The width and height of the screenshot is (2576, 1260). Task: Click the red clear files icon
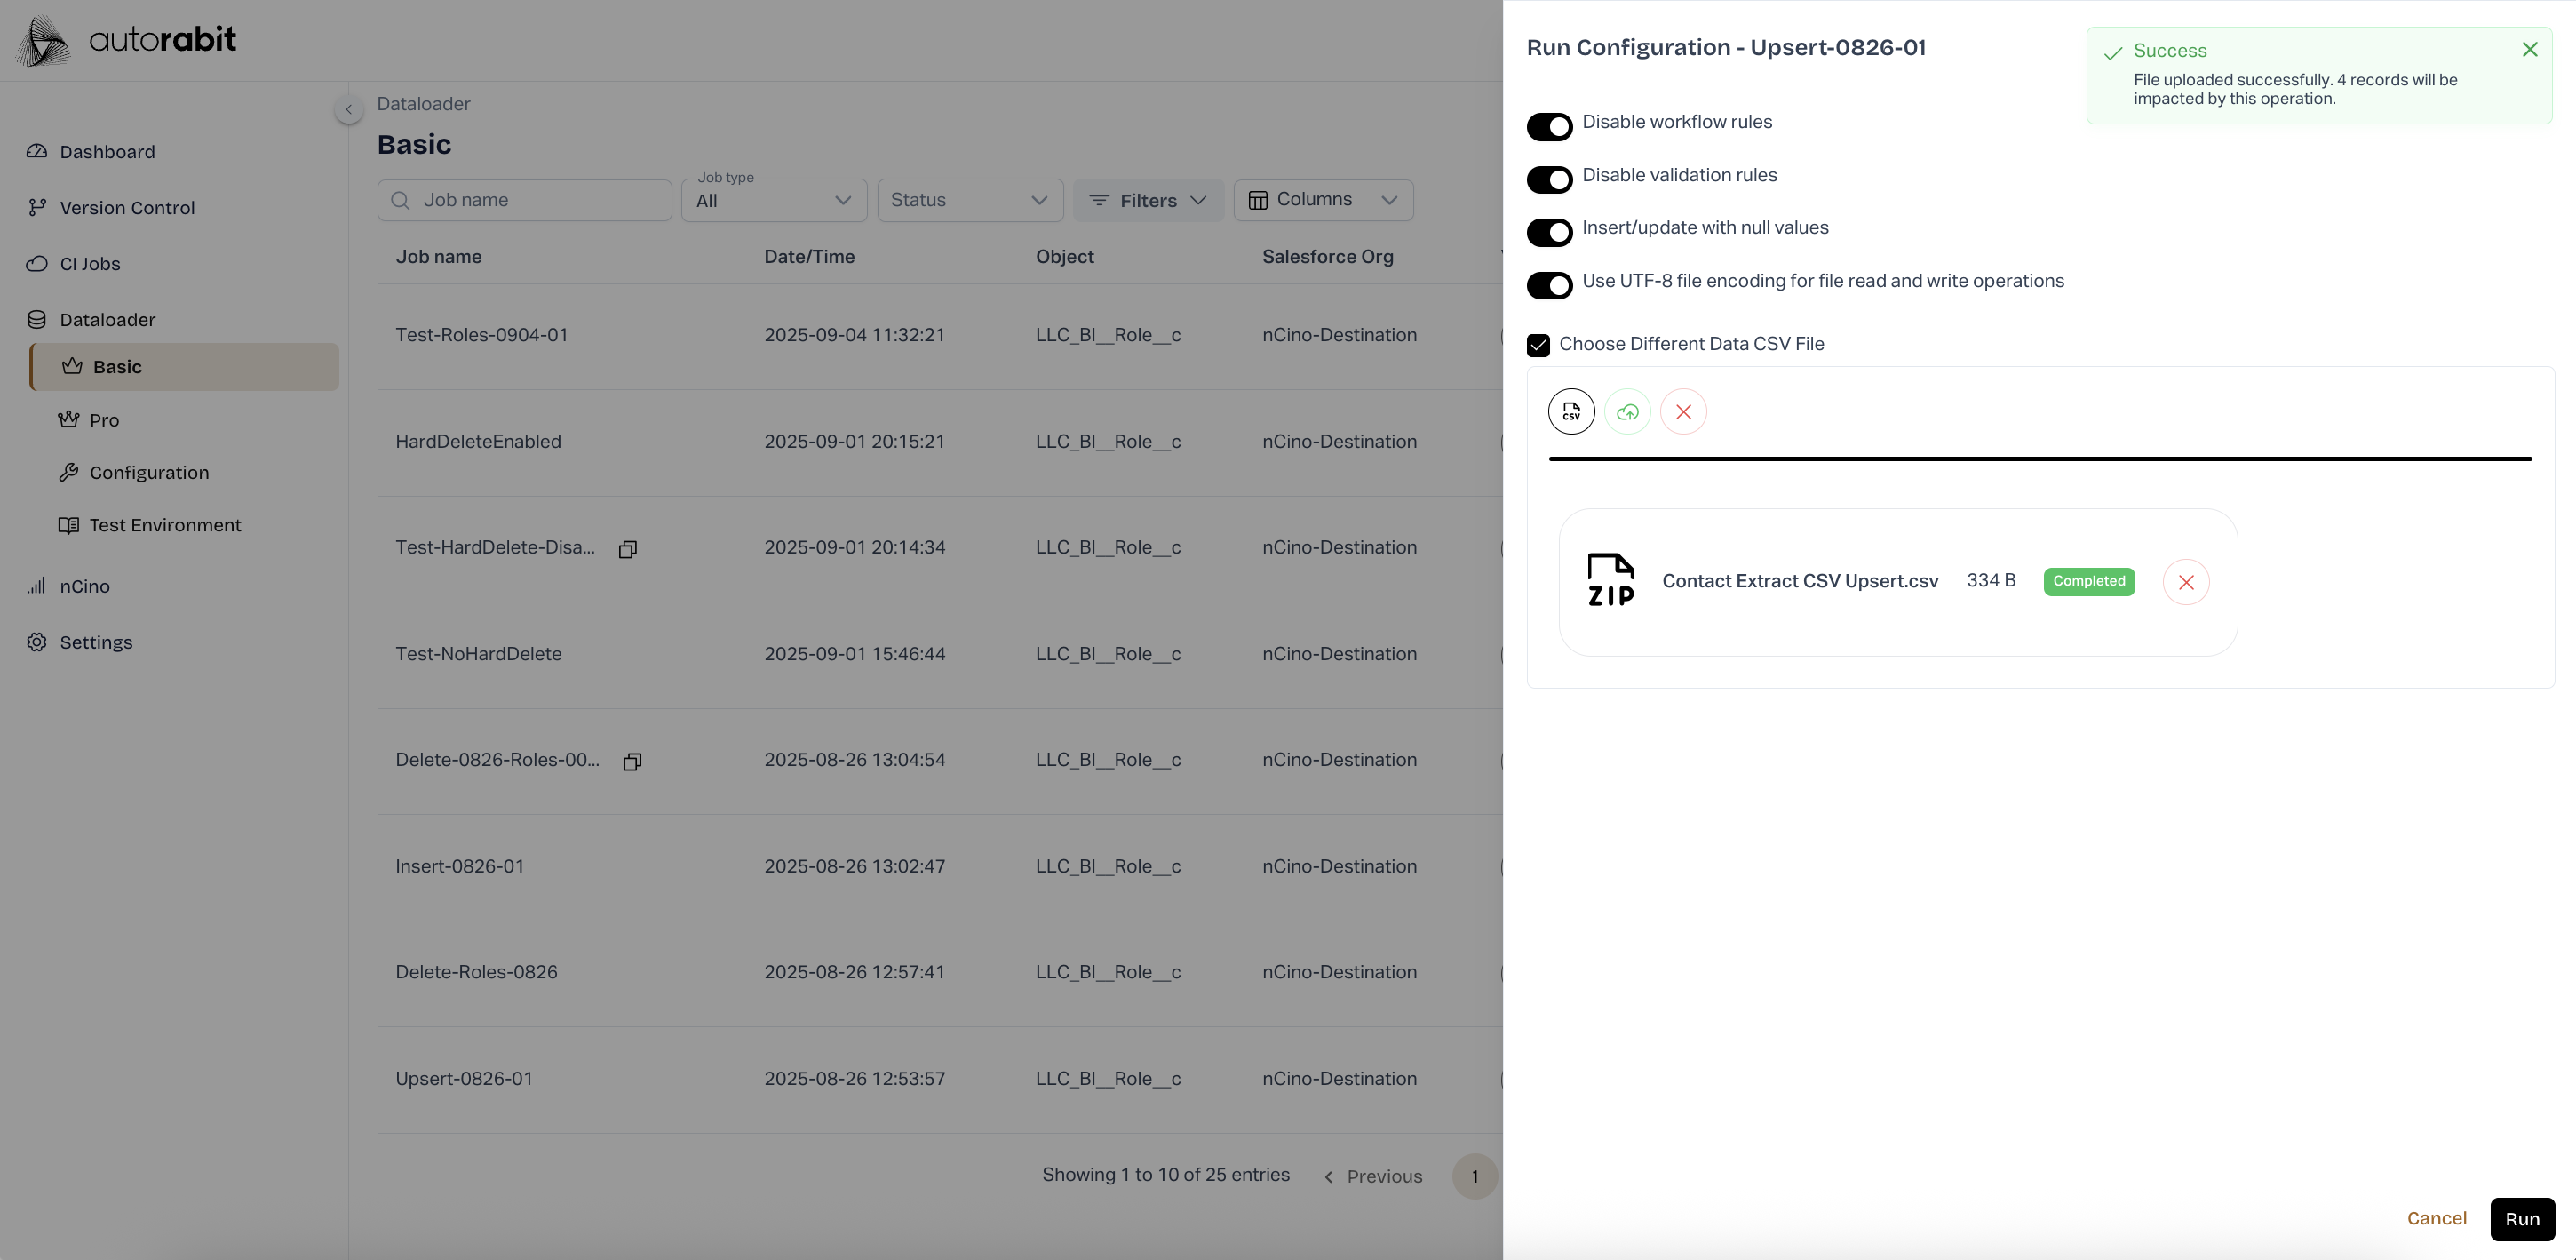1683,412
